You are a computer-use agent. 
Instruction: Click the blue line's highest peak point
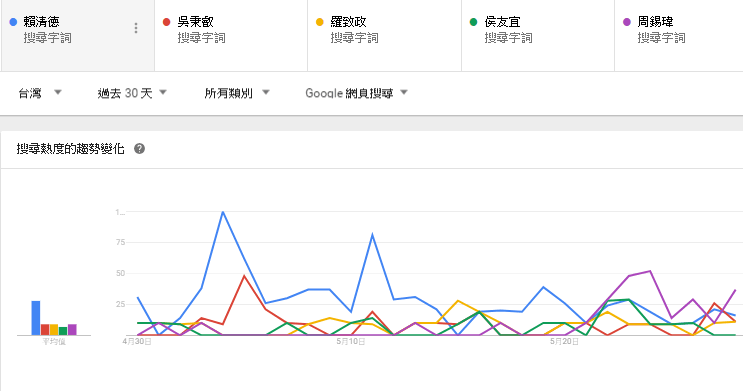click(223, 212)
